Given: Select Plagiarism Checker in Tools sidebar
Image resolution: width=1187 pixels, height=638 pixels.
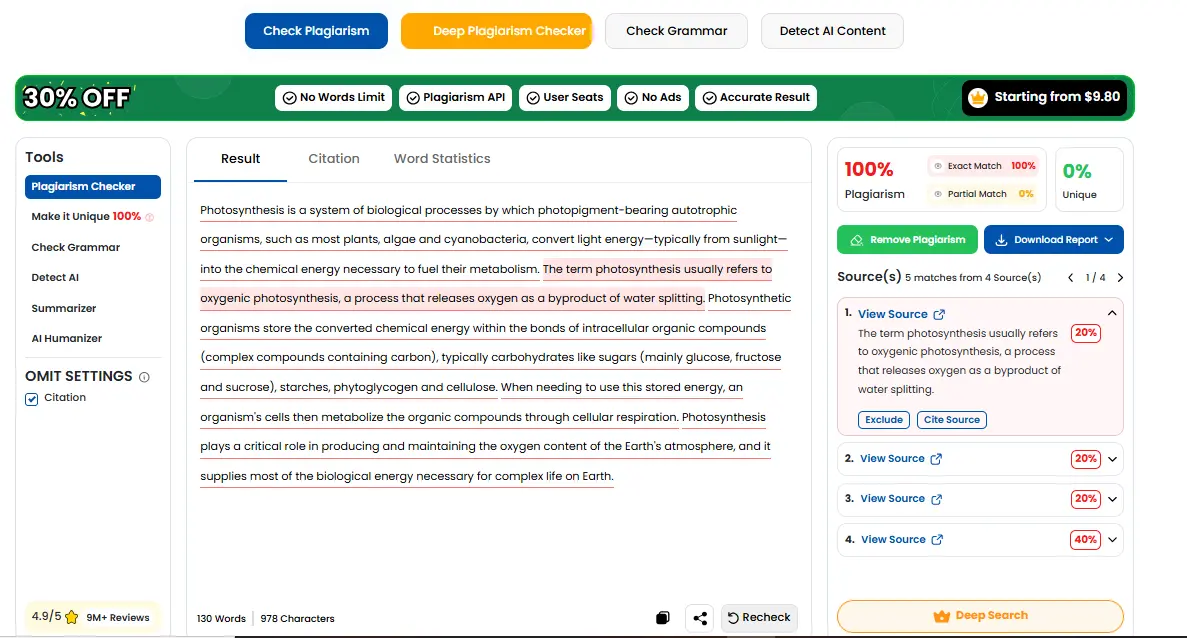Looking at the screenshot, I should pos(93,187).
